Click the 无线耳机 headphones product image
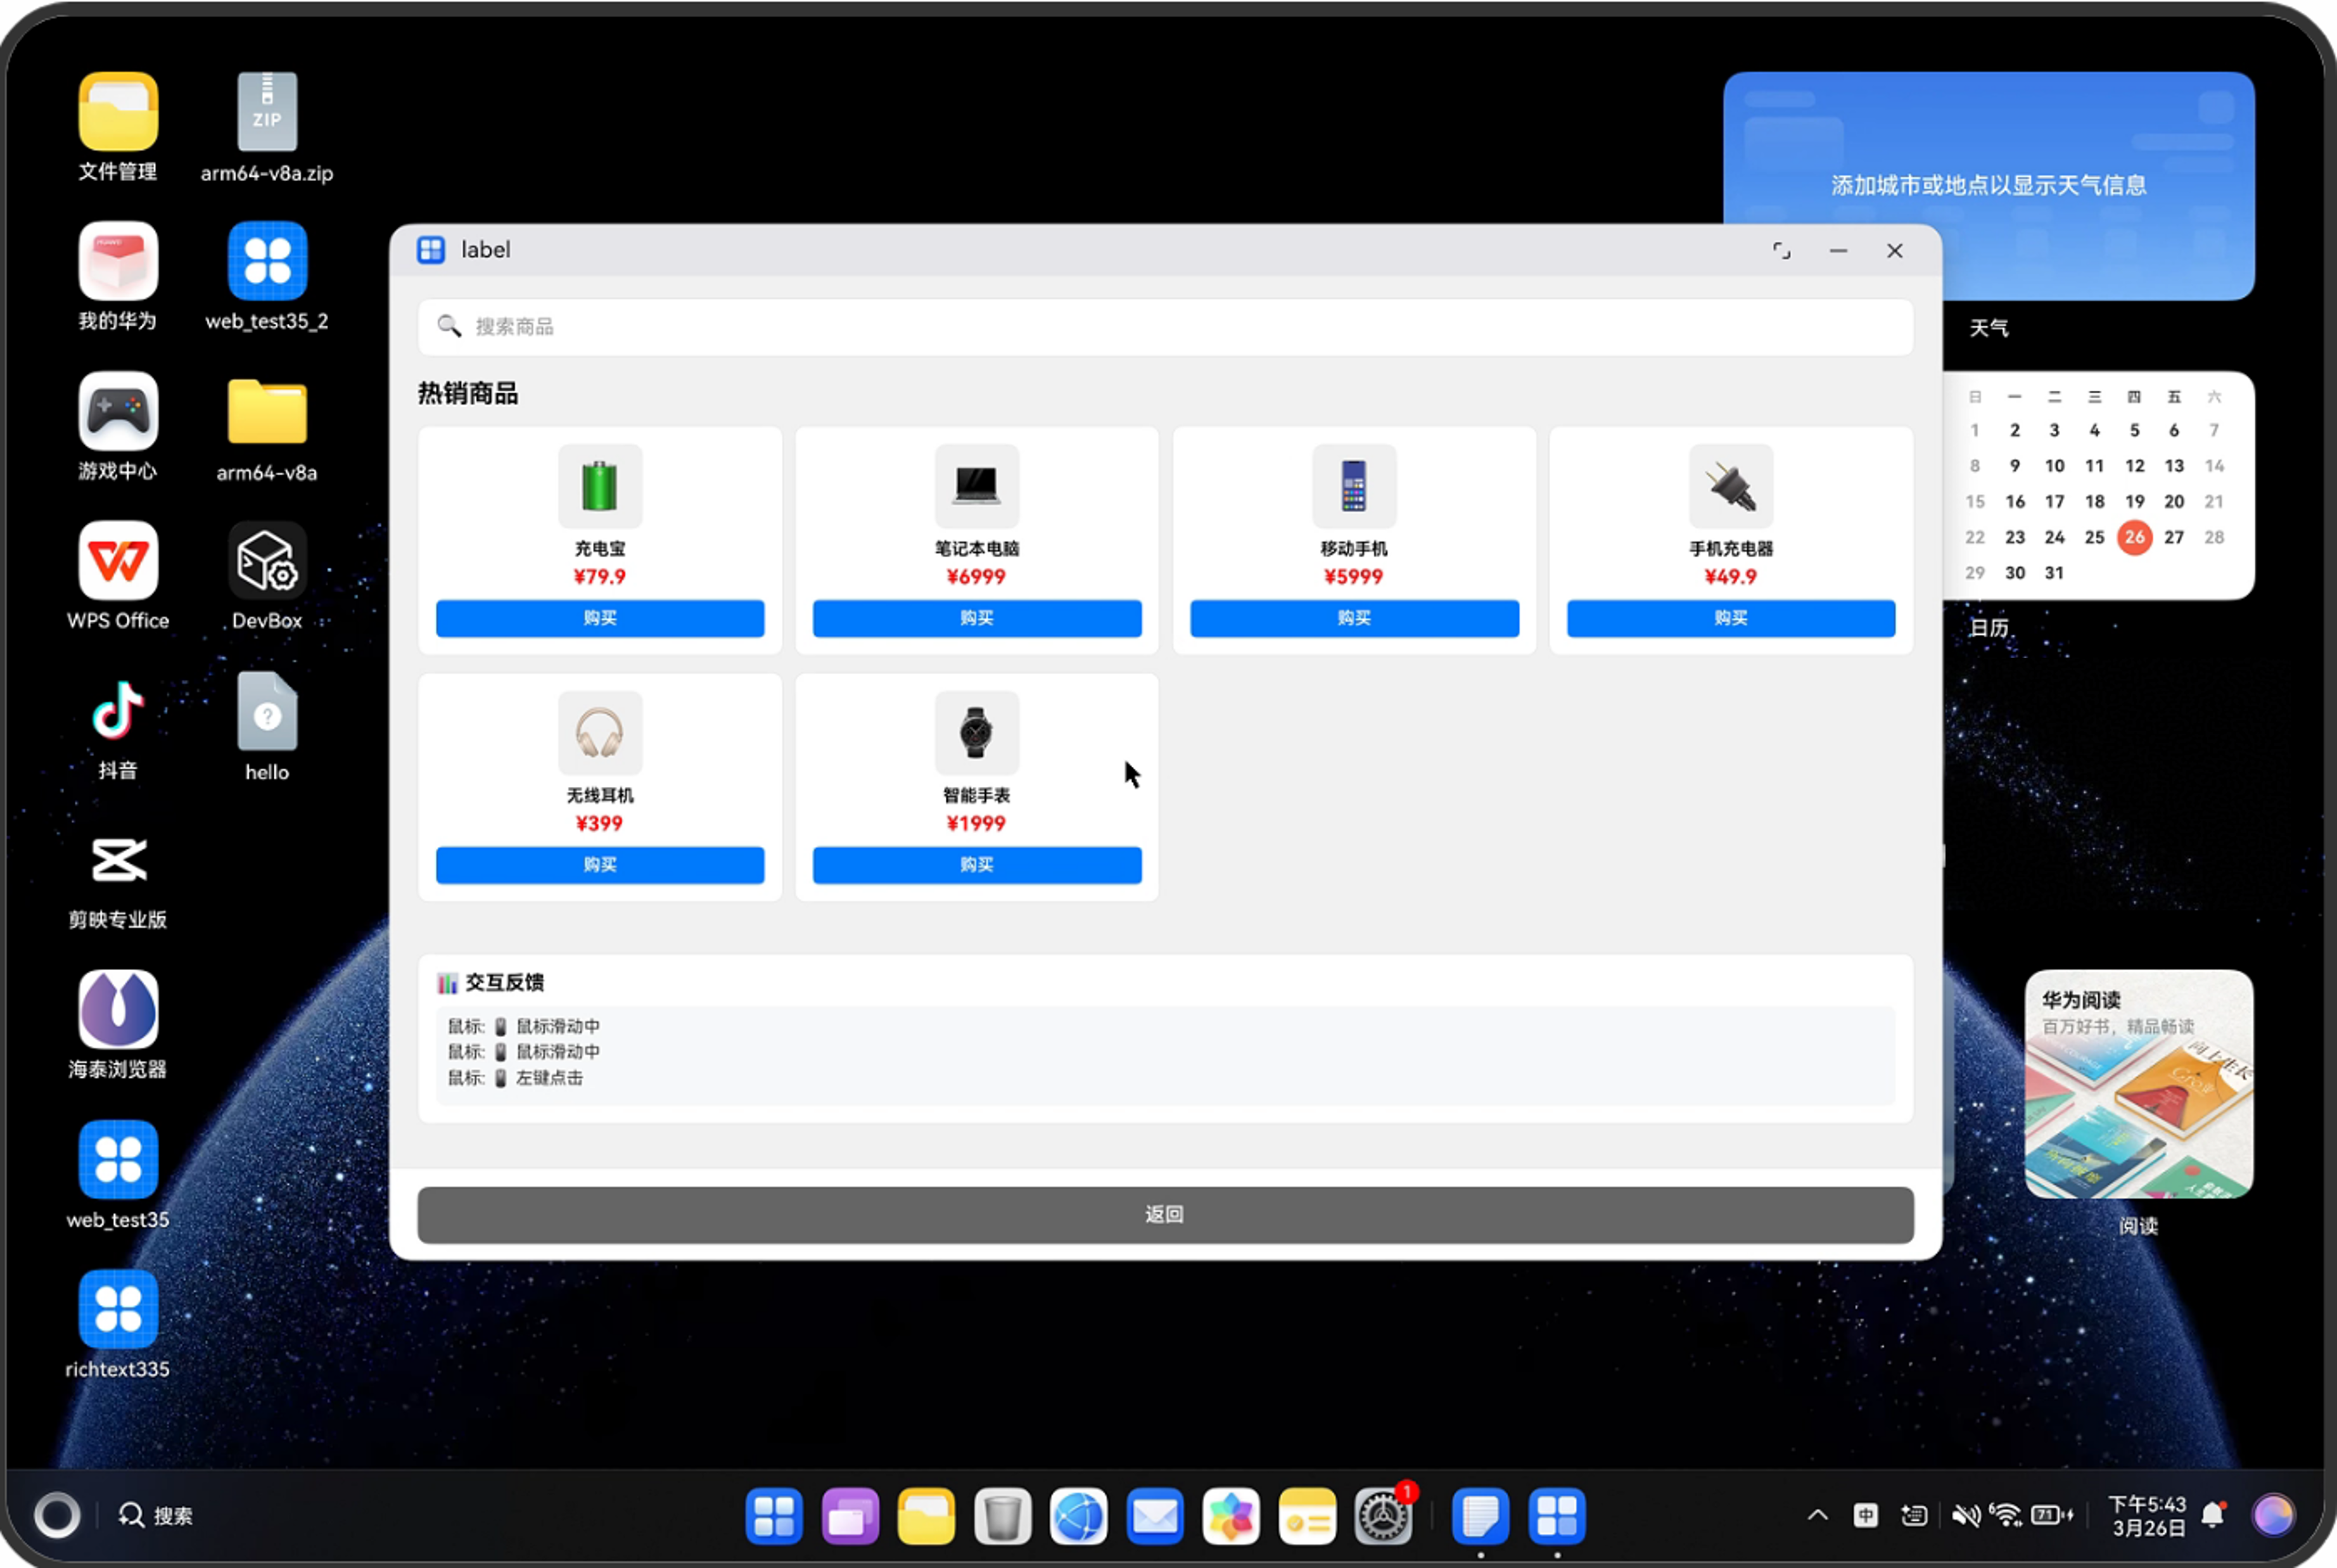Viewport: 2337px width, 1568px height. 600,732
